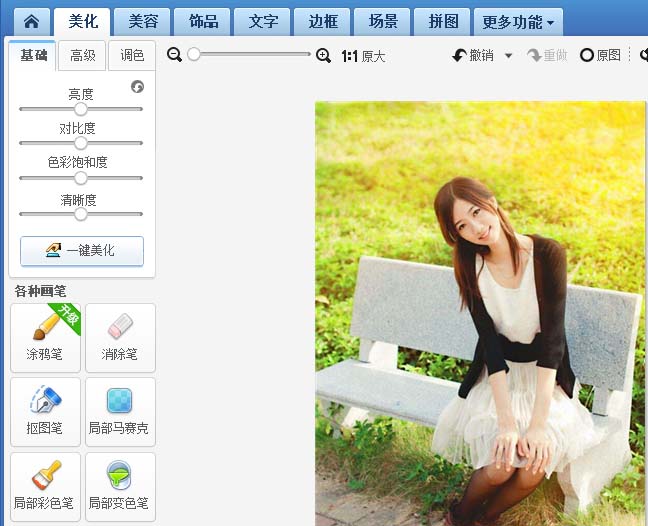Image resolution: width=648 pixels, height=526 pixels.
Task: Go to the home icon tab
Action: click(32, 21)
